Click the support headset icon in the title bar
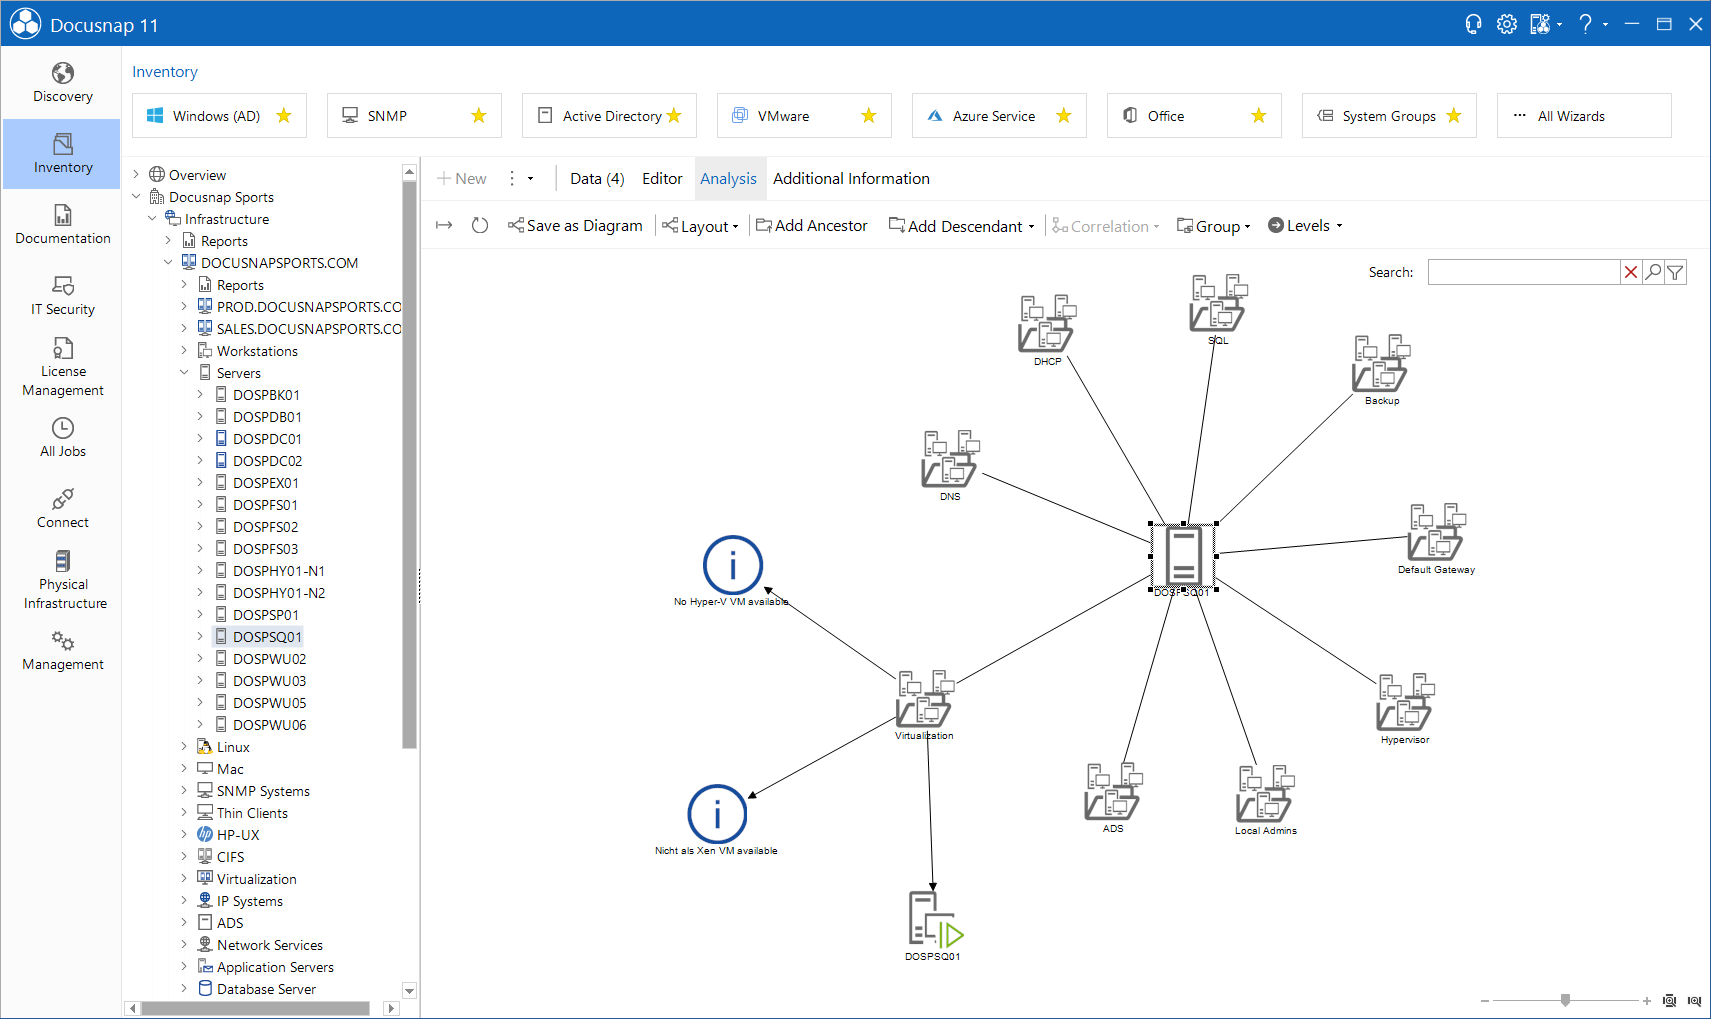This screenshot has width=1711, height=1019. [x=1473, y=24]
